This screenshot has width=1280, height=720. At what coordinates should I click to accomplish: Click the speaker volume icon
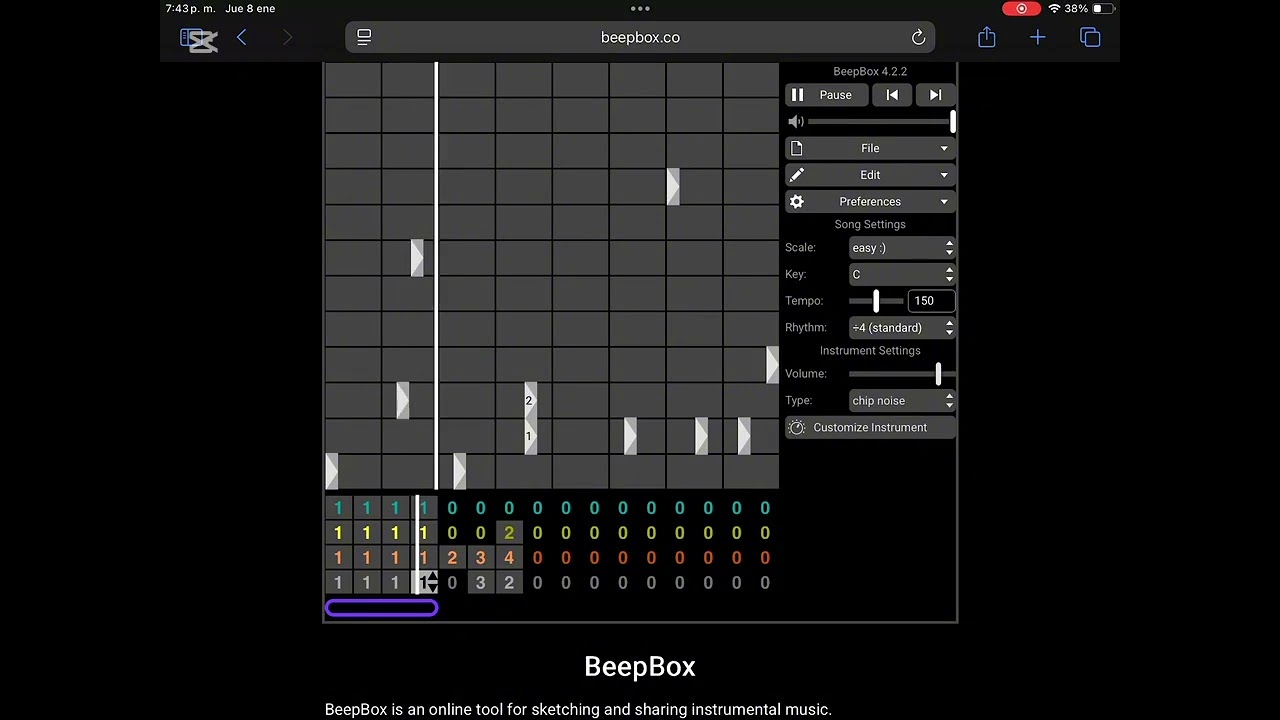coord(796,121)
